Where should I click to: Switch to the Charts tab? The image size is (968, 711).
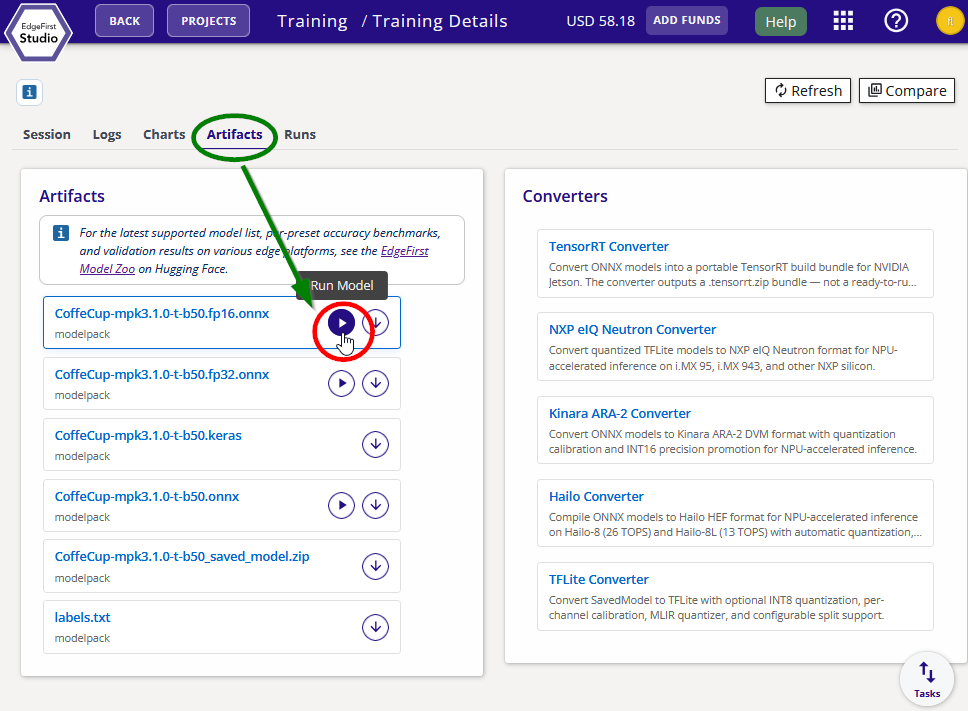tap(164, 135)
